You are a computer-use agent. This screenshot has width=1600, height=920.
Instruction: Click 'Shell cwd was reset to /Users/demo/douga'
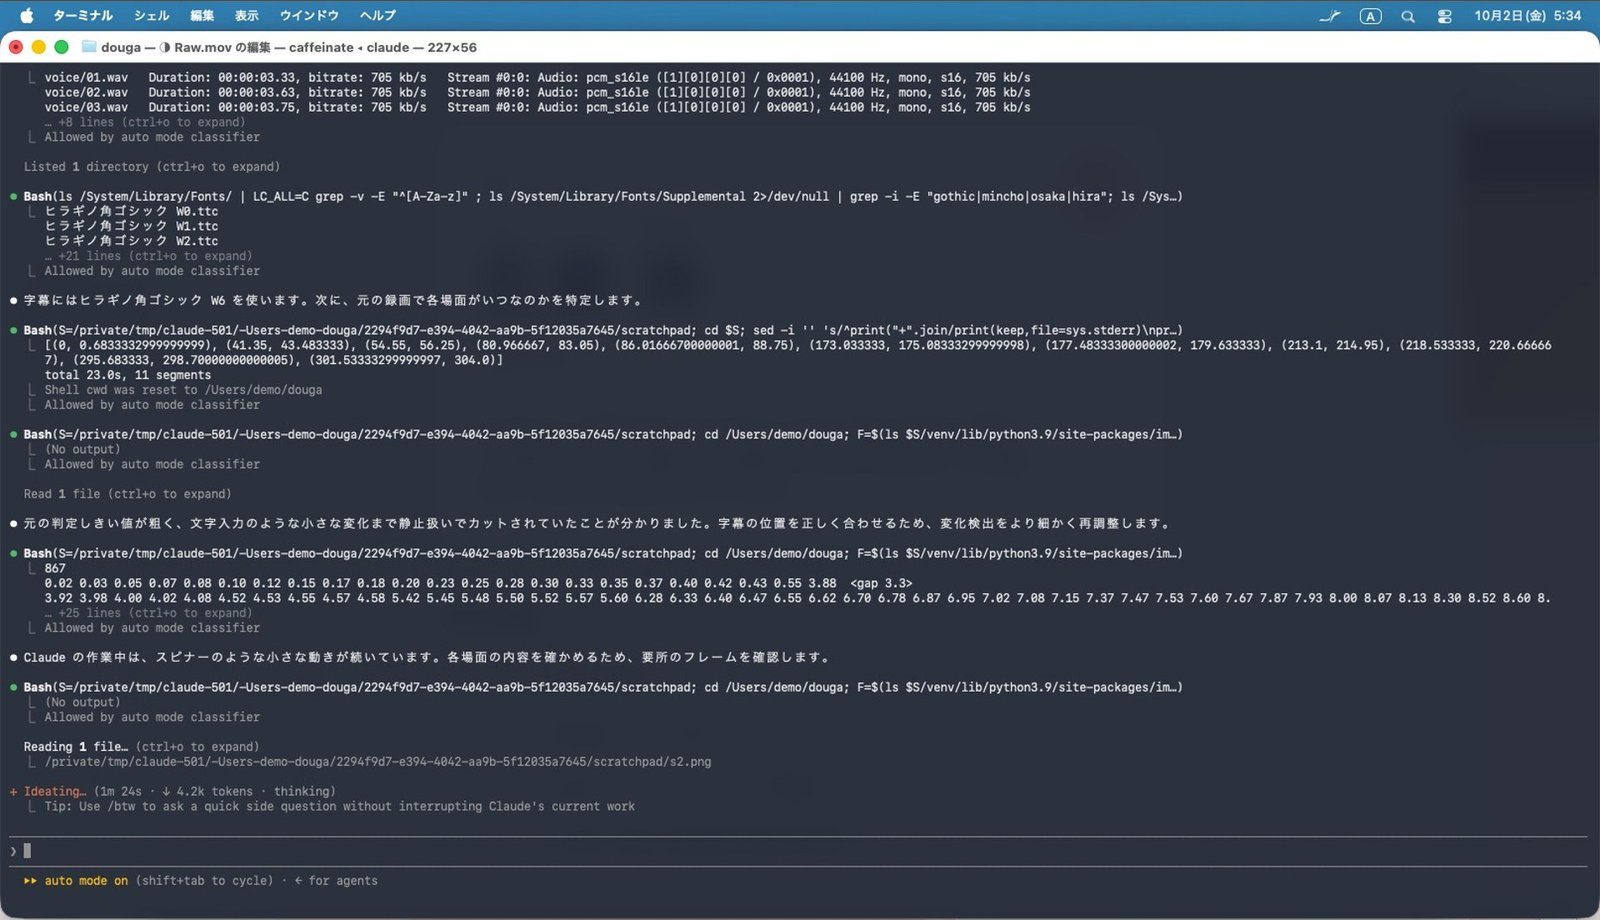click(183, 390)
